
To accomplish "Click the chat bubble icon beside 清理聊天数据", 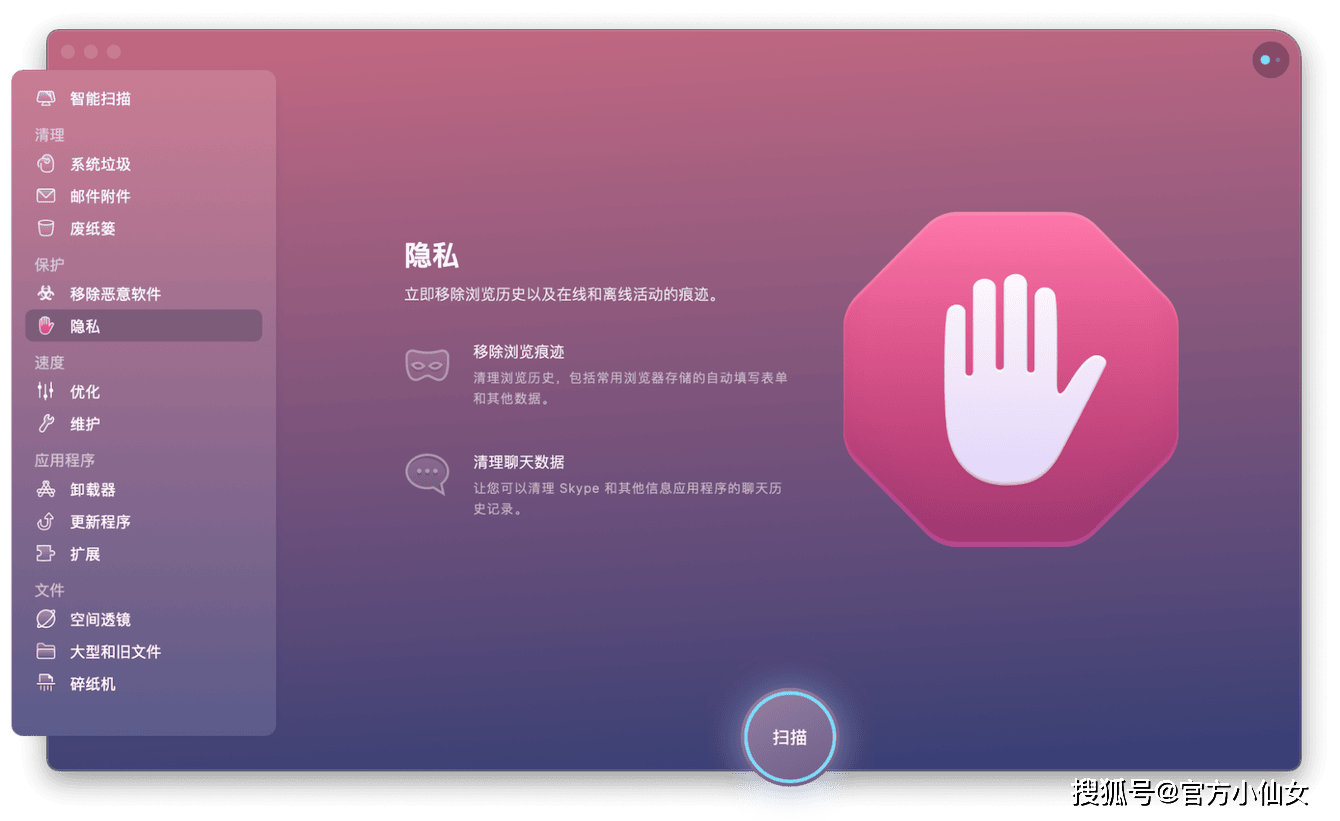I will coord(427,474).
